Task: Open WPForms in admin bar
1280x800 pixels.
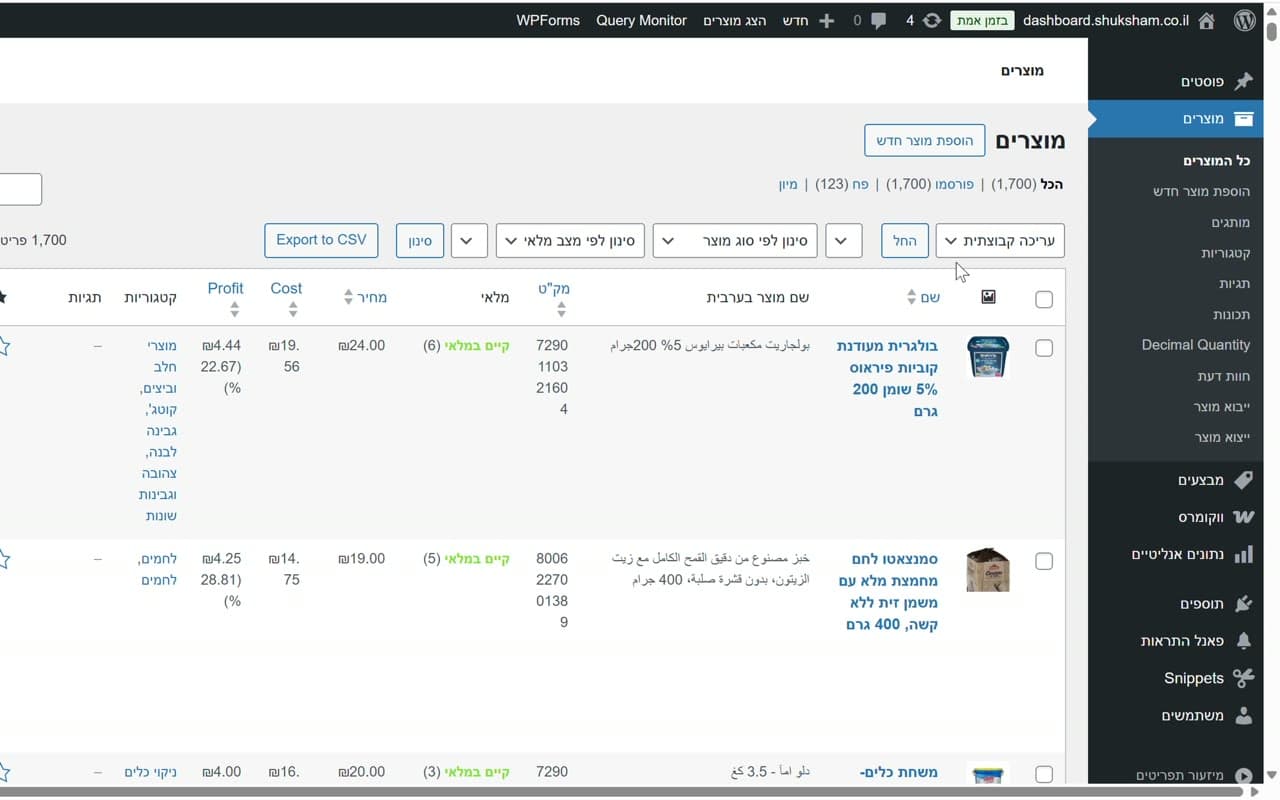Action: click(x=548, y=20)
